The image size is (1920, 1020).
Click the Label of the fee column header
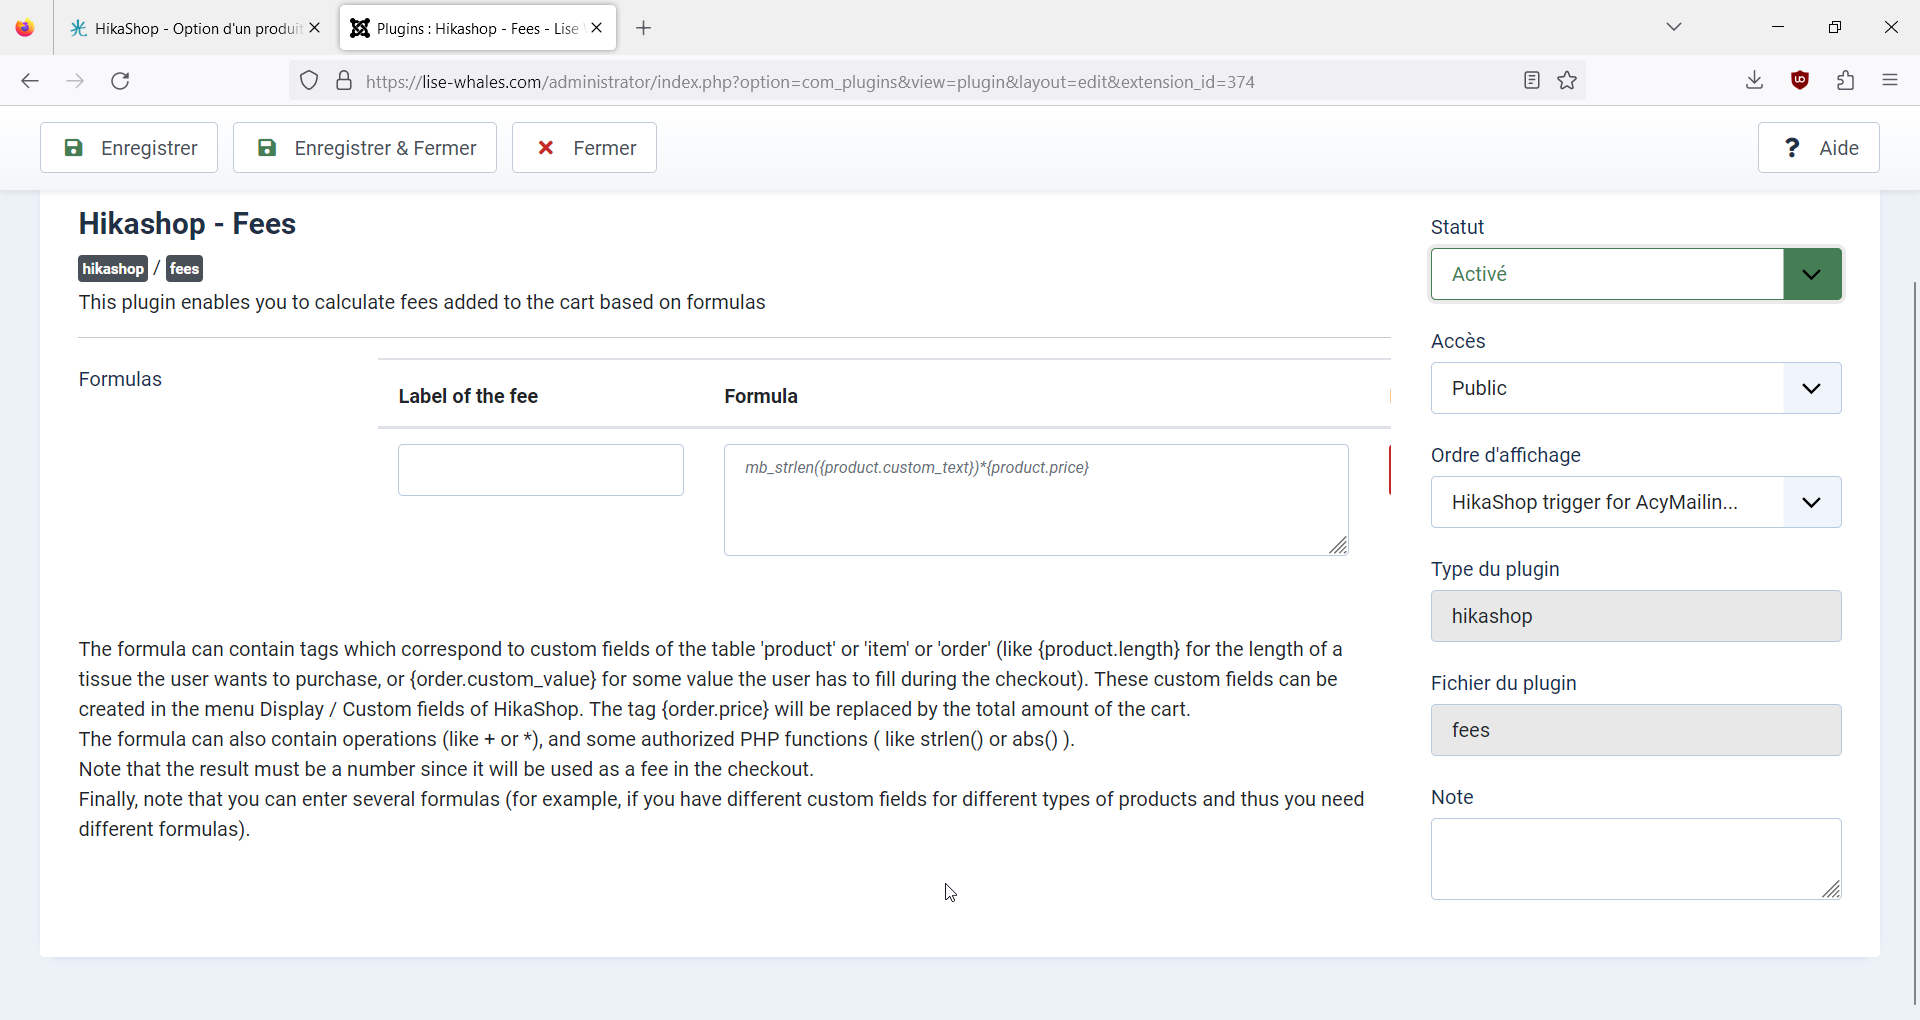(468, 396)
